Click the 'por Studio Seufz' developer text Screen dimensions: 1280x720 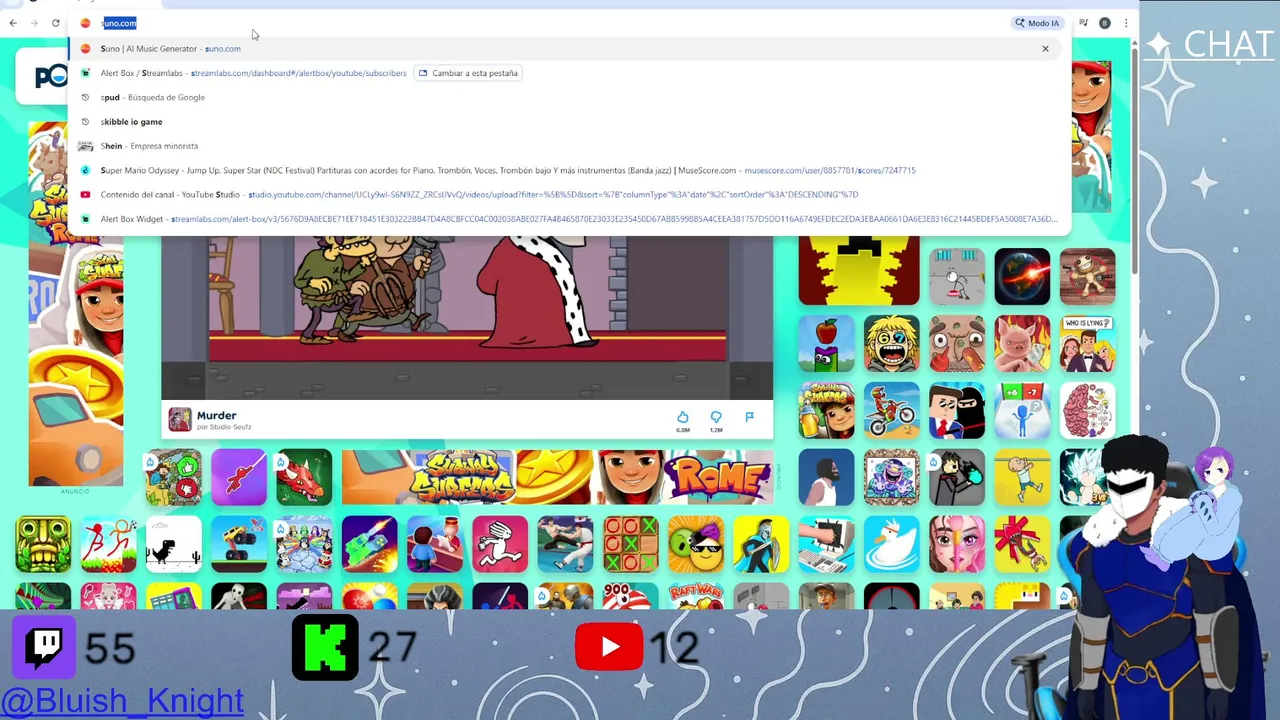pos(224,427)
